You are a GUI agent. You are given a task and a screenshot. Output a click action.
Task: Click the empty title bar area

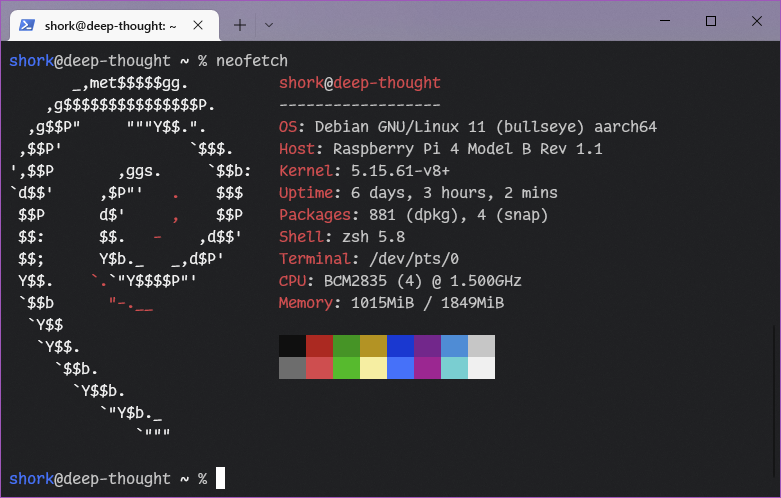coord(450,21)
